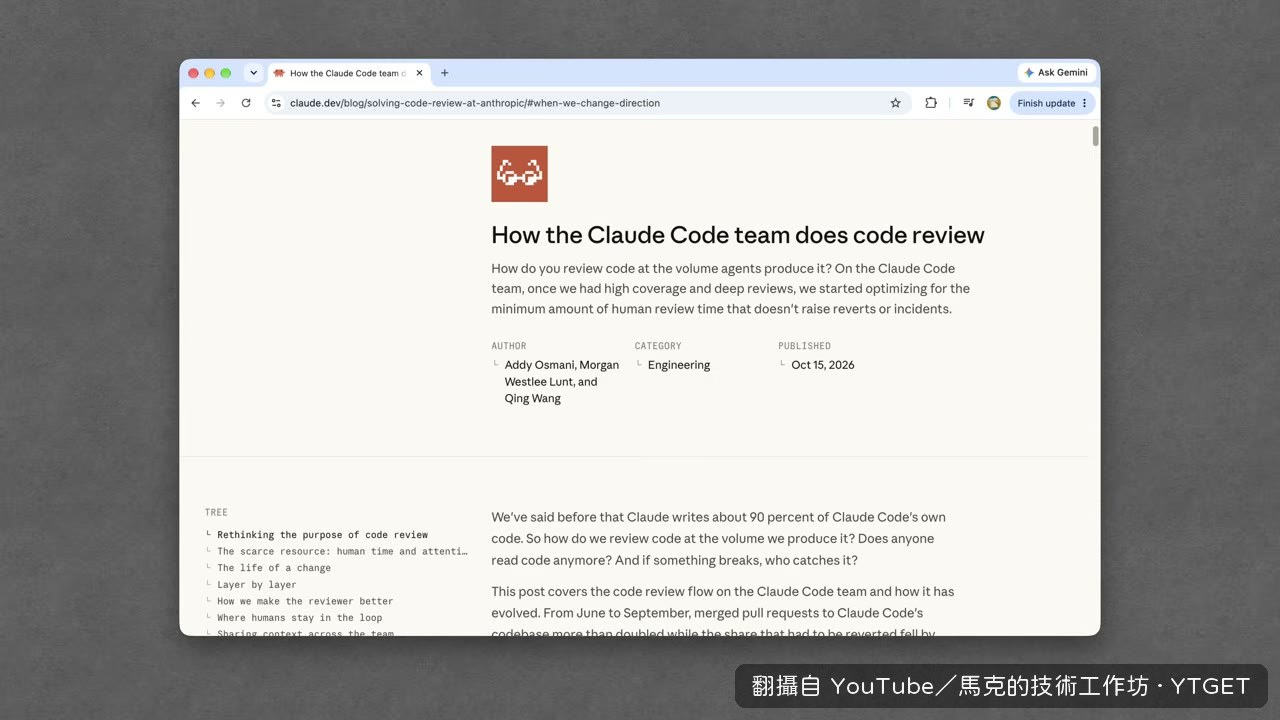
Task: Jump to The scarce resource: human time section
Action: pyautogui.click(x=342, y=551)
